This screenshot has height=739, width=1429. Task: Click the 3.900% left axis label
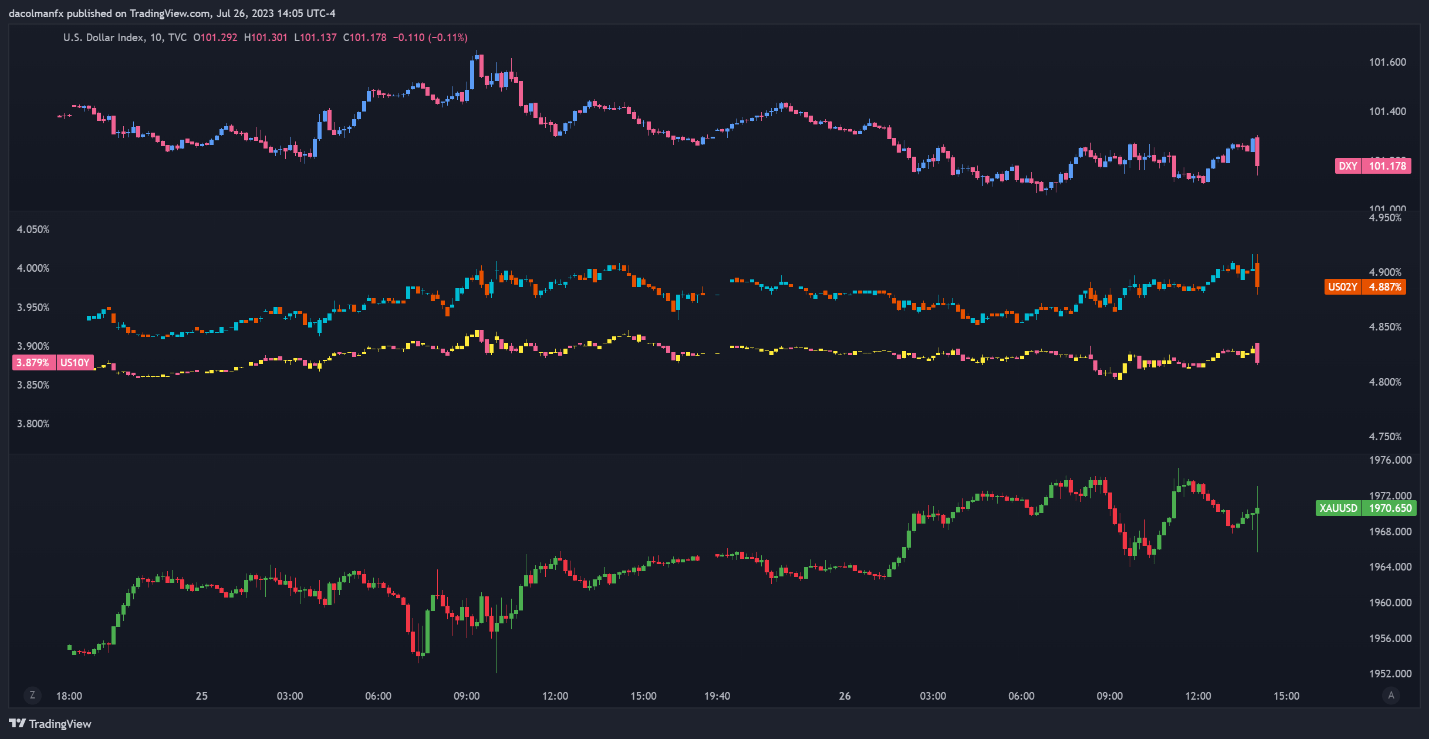tap(33, 346)
